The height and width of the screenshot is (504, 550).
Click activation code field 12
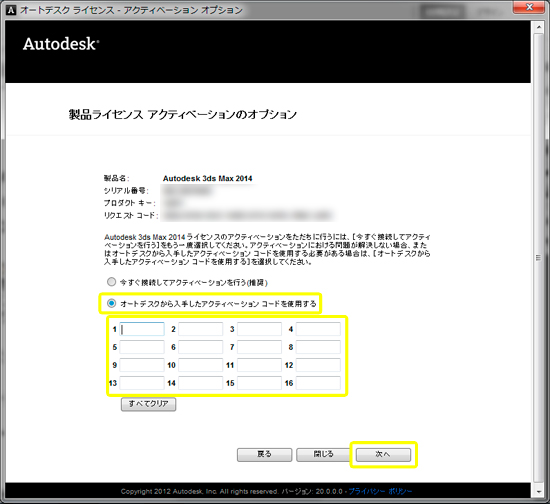pyautogui.click(x=318, y=365)
